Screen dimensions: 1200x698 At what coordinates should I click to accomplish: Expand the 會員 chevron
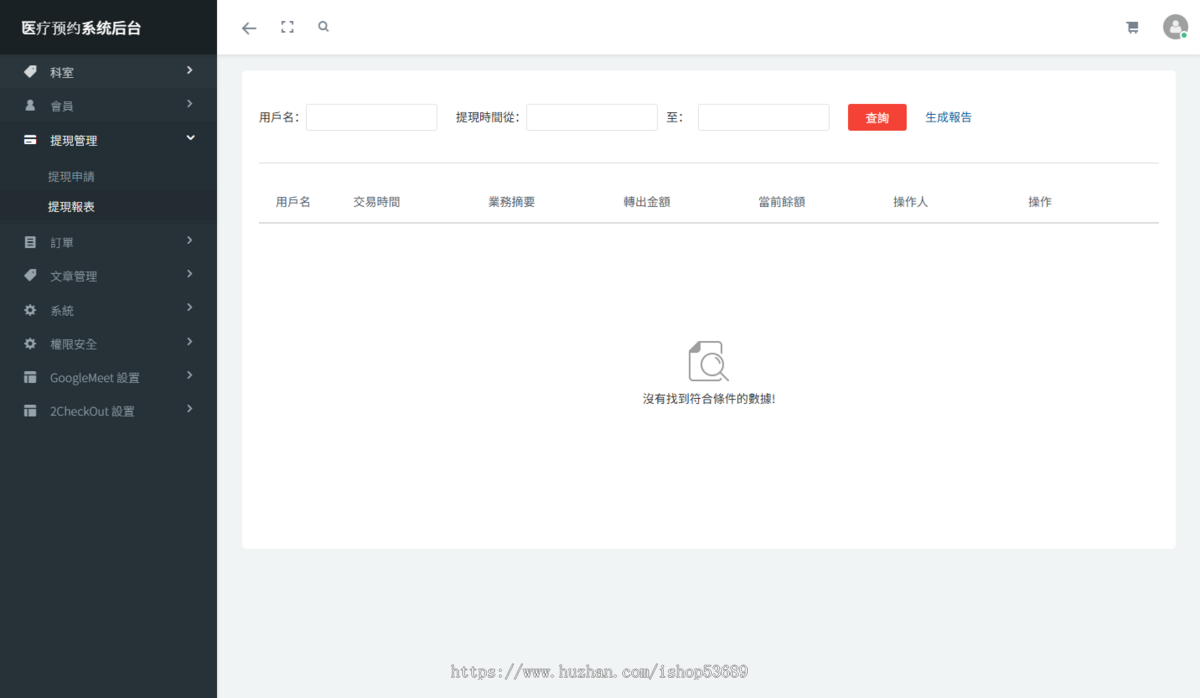click(190, 103)
